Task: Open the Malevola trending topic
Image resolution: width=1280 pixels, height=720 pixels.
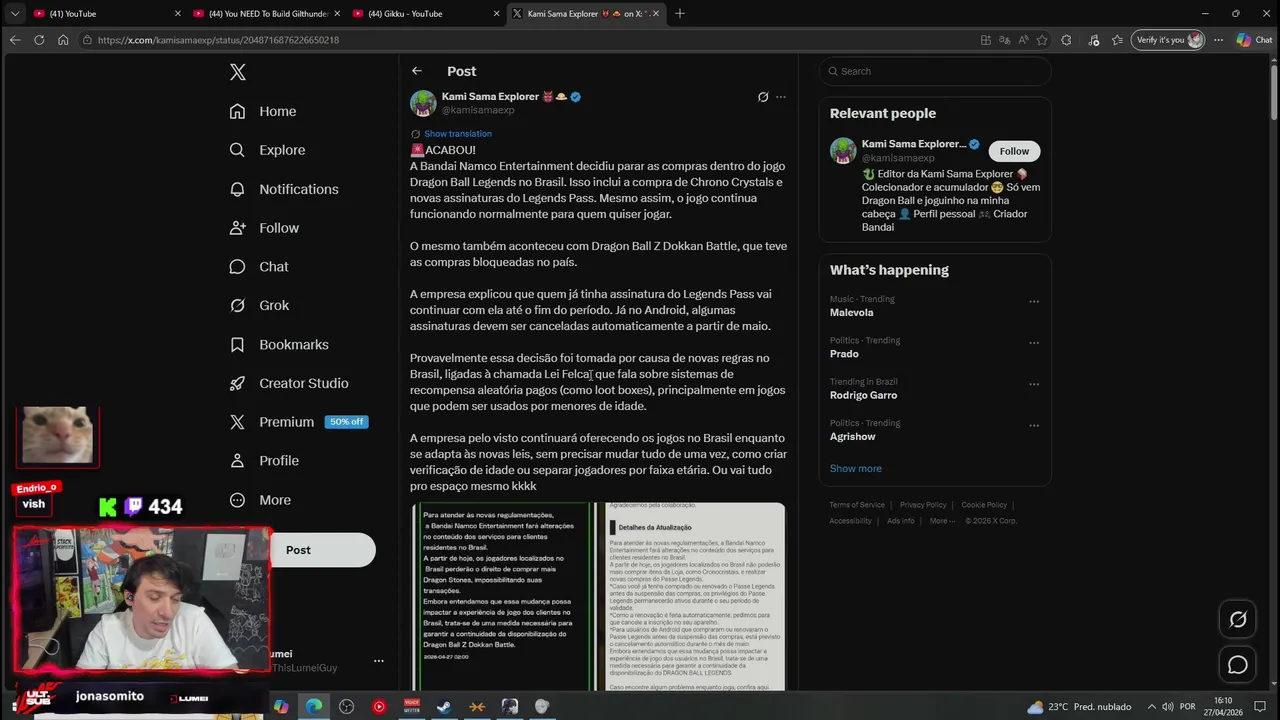Action: coord(851,313)
